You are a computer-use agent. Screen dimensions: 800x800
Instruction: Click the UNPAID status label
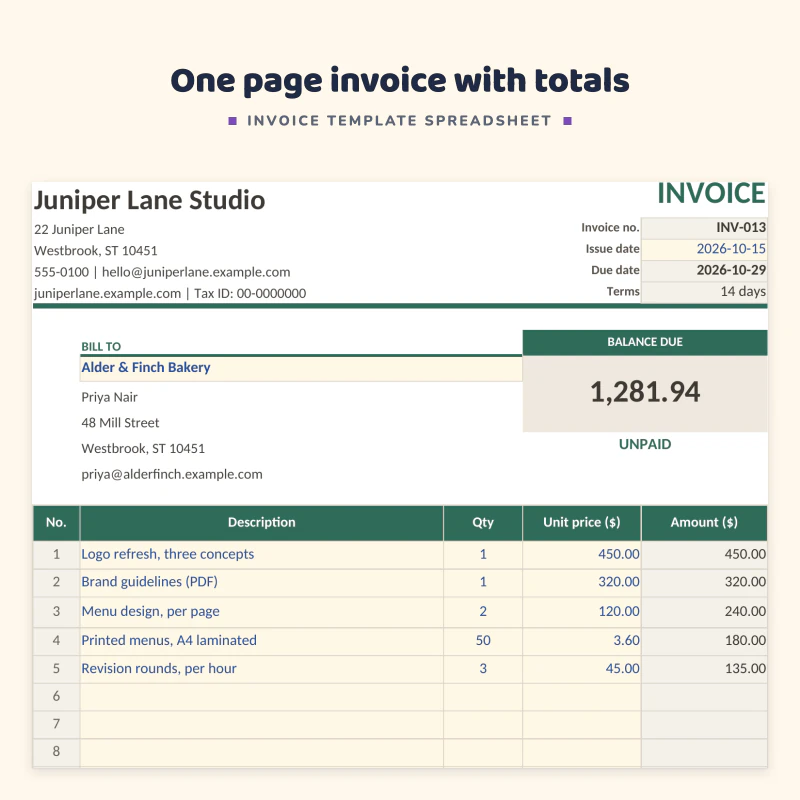(645, 444)
